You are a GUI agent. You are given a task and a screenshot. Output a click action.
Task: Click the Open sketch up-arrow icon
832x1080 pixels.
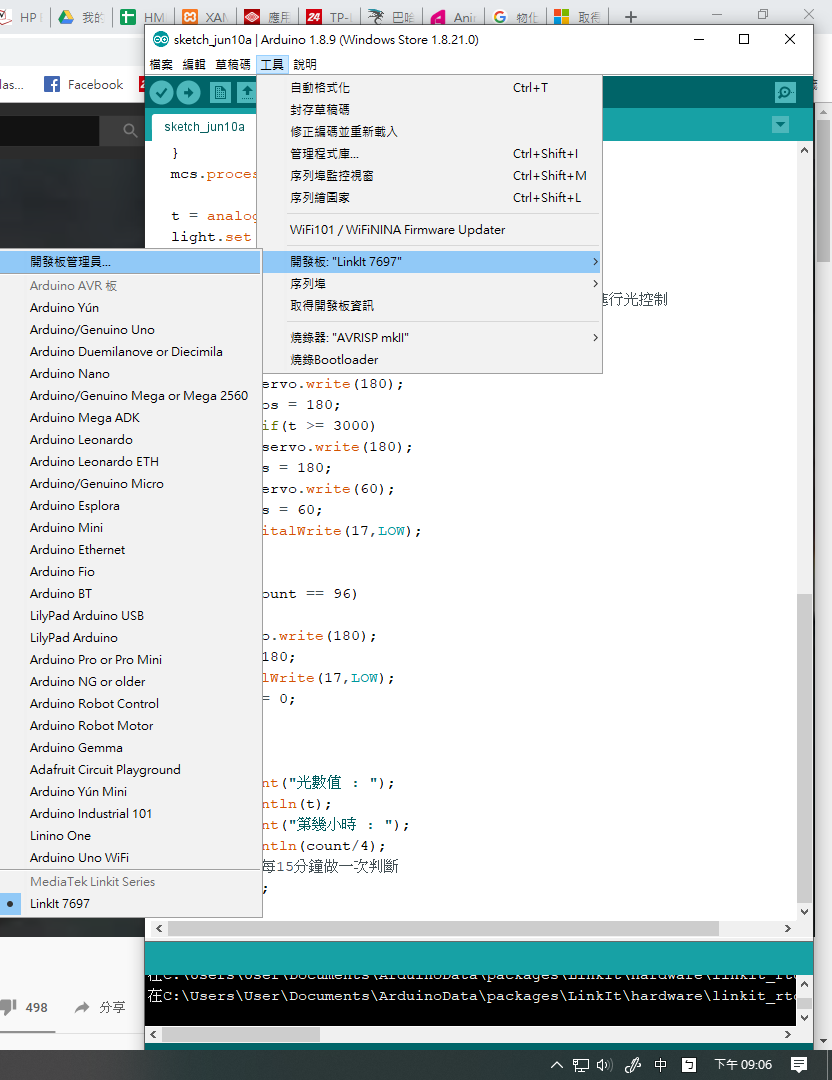pos(247,92)
